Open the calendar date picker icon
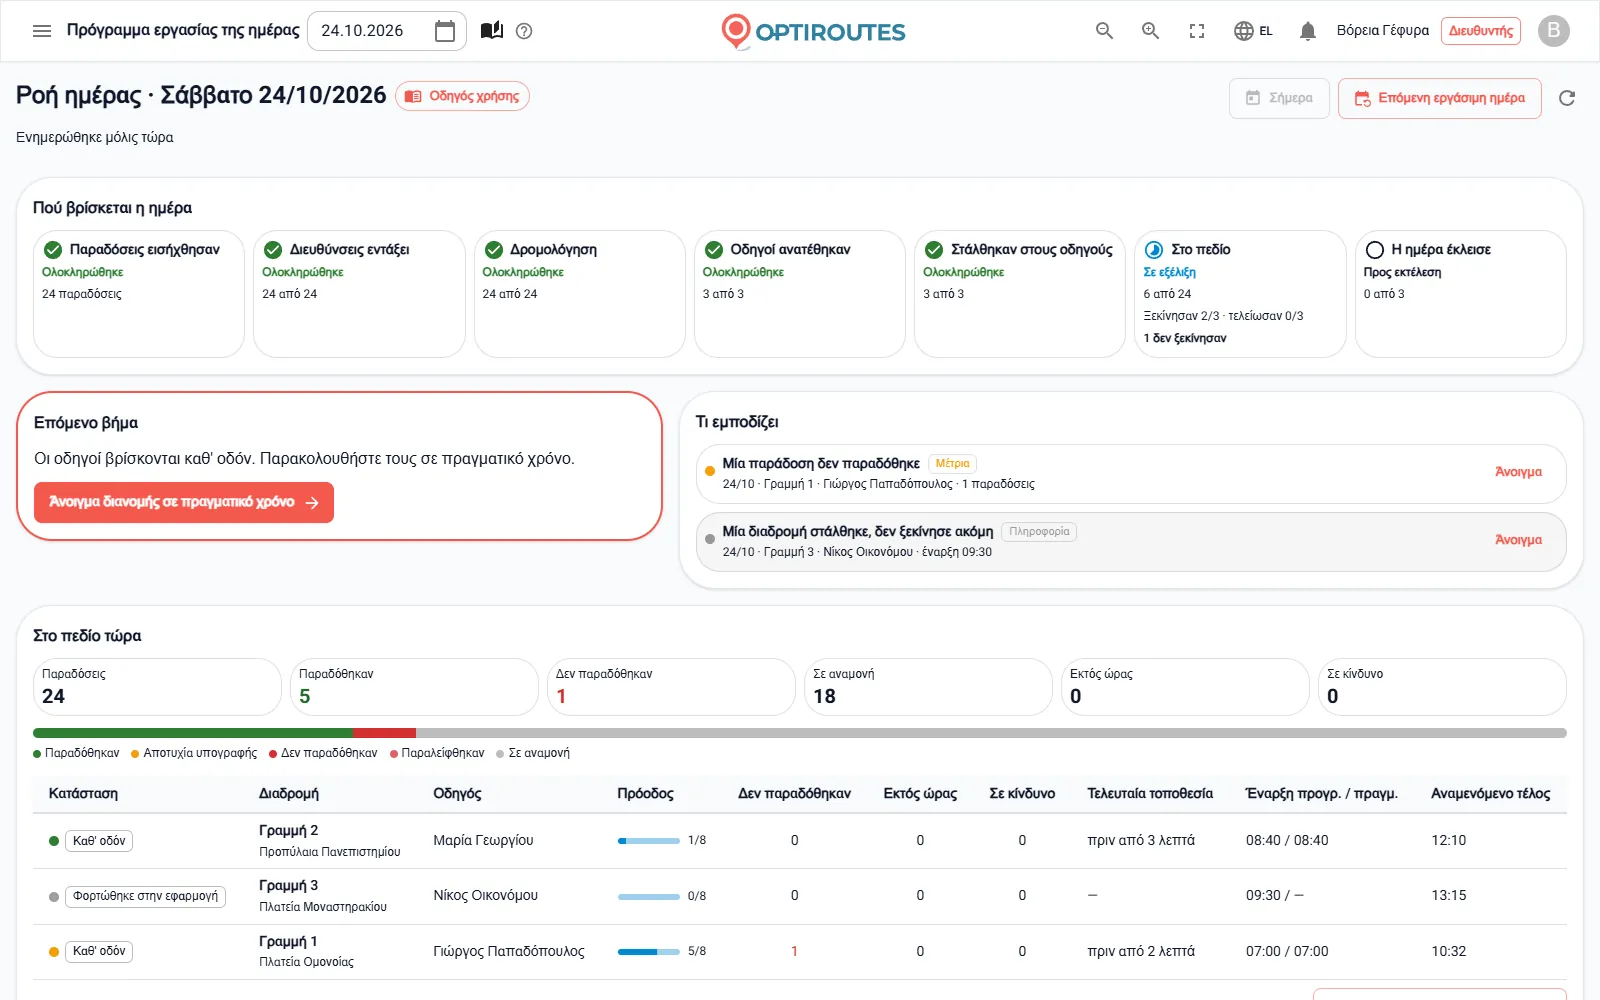Screen dimensions: 1600x1000 [445, 31]
